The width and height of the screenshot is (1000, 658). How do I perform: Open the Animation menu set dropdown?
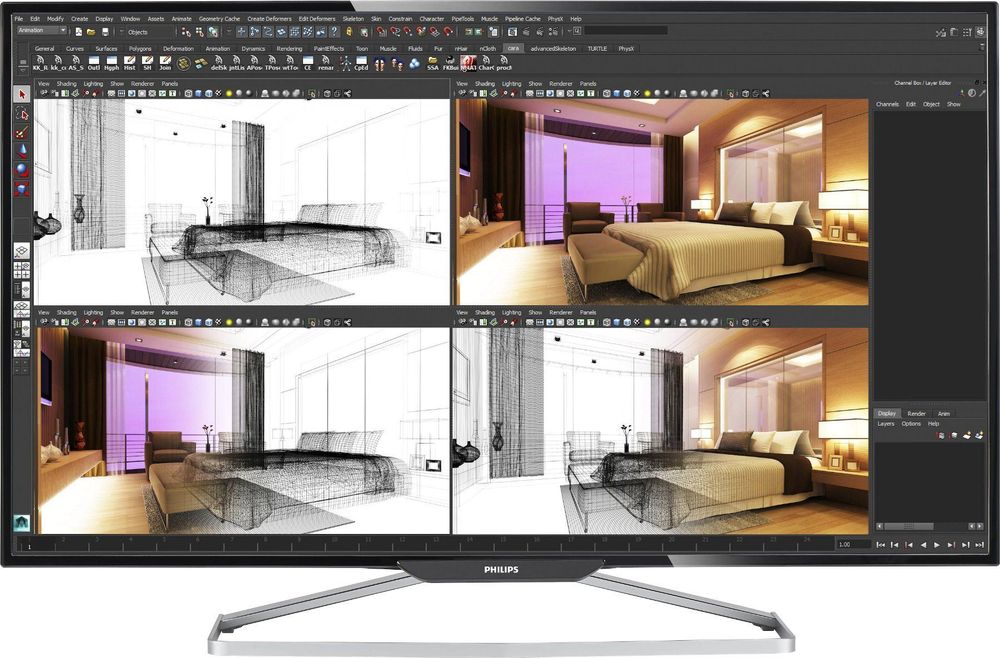[x=43, y=31]
